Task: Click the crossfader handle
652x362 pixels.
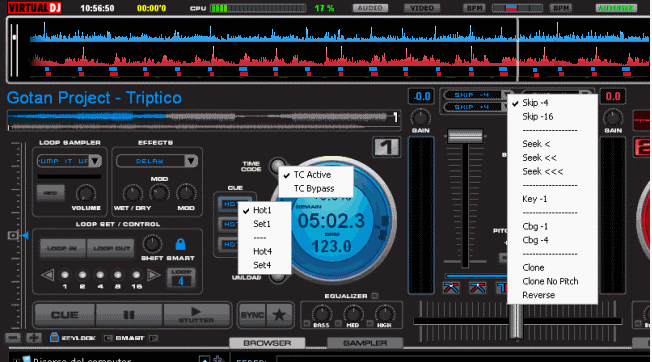Action: pos(516,321)
